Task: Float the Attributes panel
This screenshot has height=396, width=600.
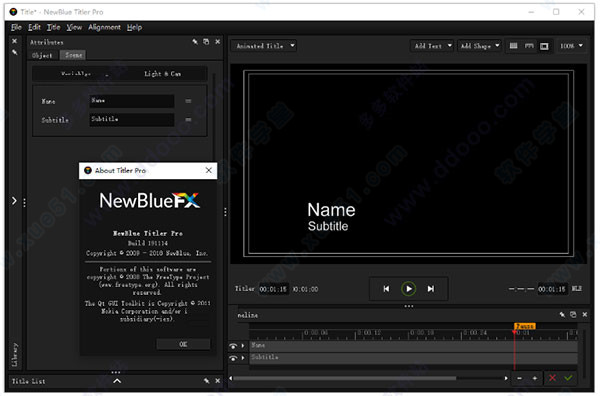Action: point(206,41)
